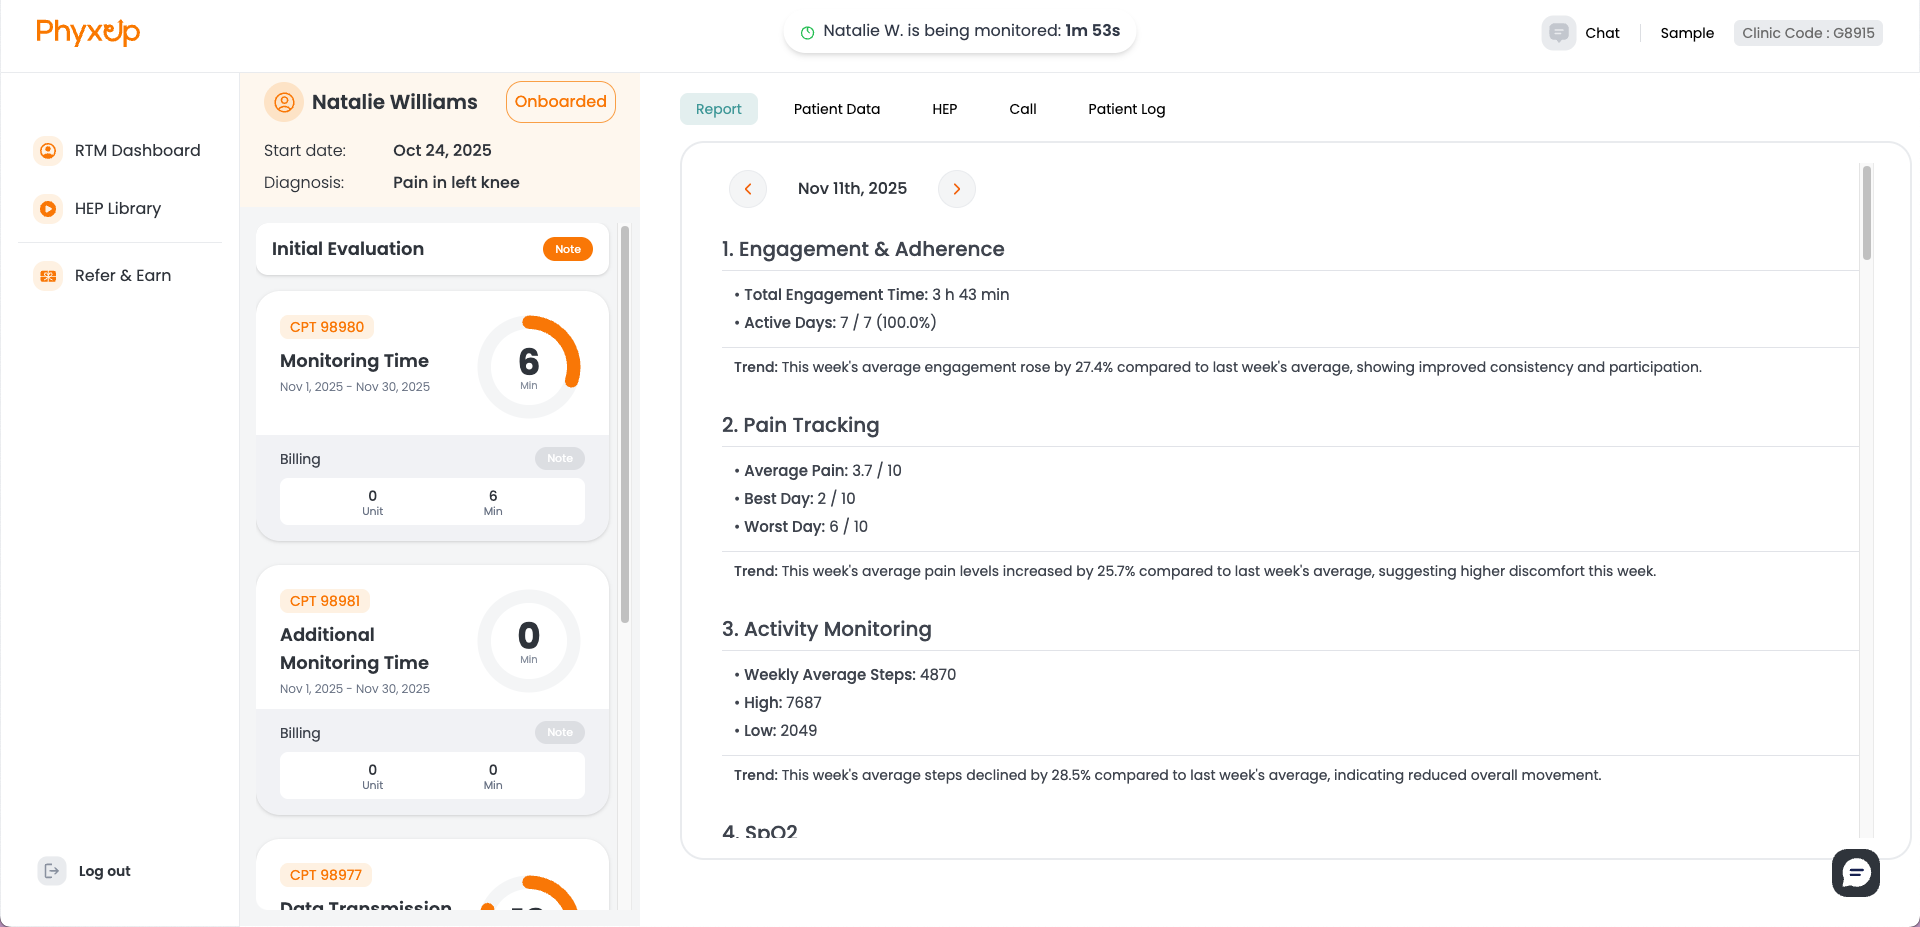Switch to the Patient Data tab
1920x927 pixels.
click(x=837, y=108)
